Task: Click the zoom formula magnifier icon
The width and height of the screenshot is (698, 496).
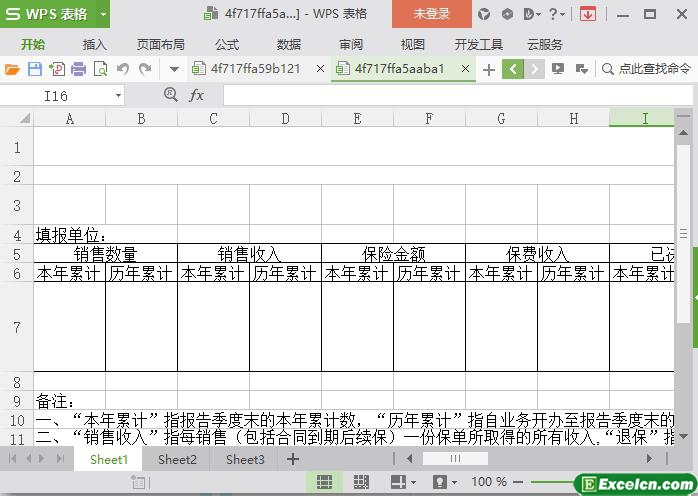Action: click(170, 94)
